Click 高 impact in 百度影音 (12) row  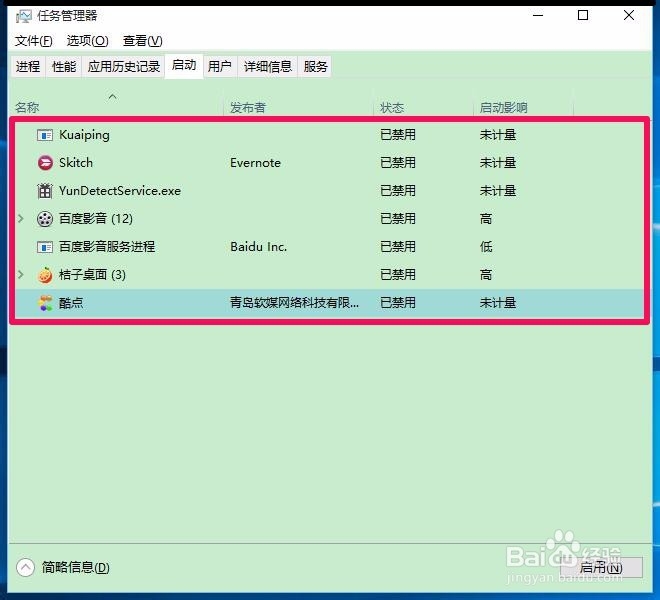(486, 219)
